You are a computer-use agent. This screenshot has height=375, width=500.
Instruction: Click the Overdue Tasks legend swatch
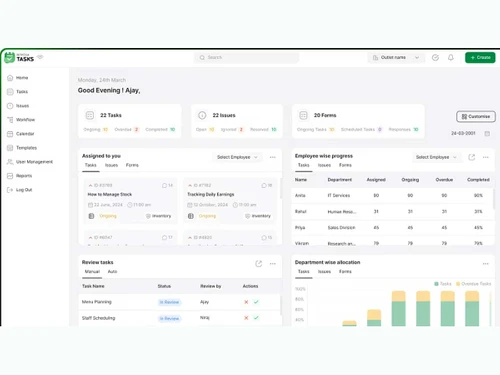[458, 284]
